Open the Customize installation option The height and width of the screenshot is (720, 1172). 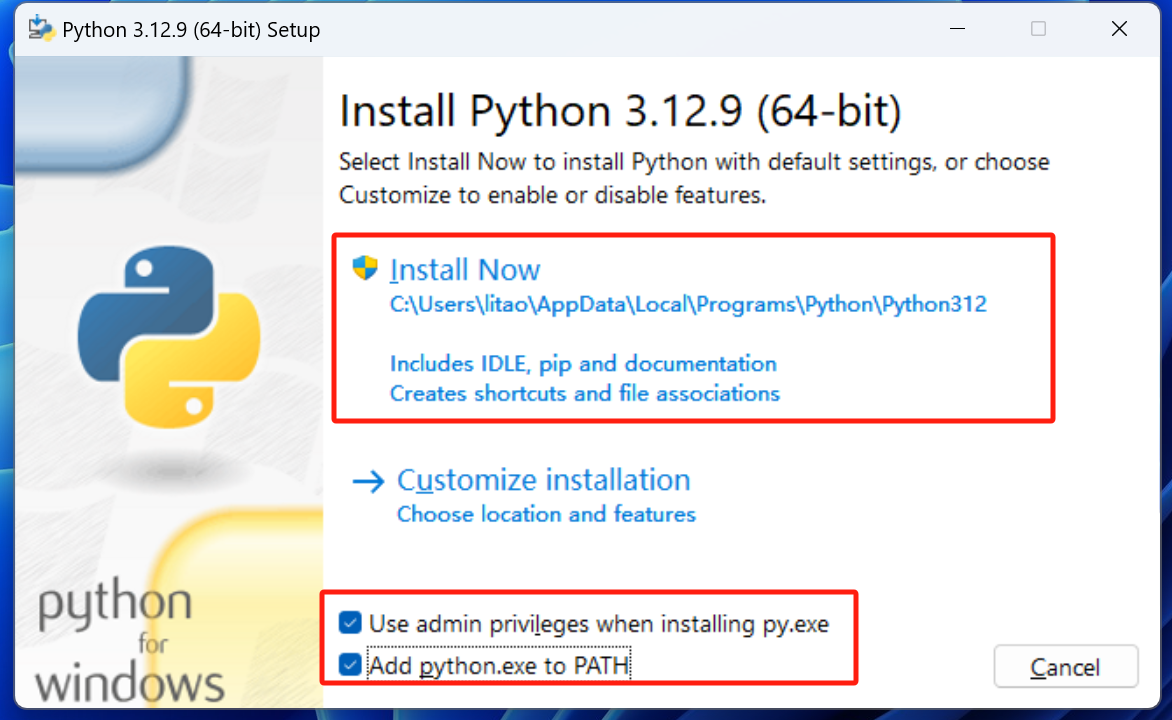pos(543,480)
